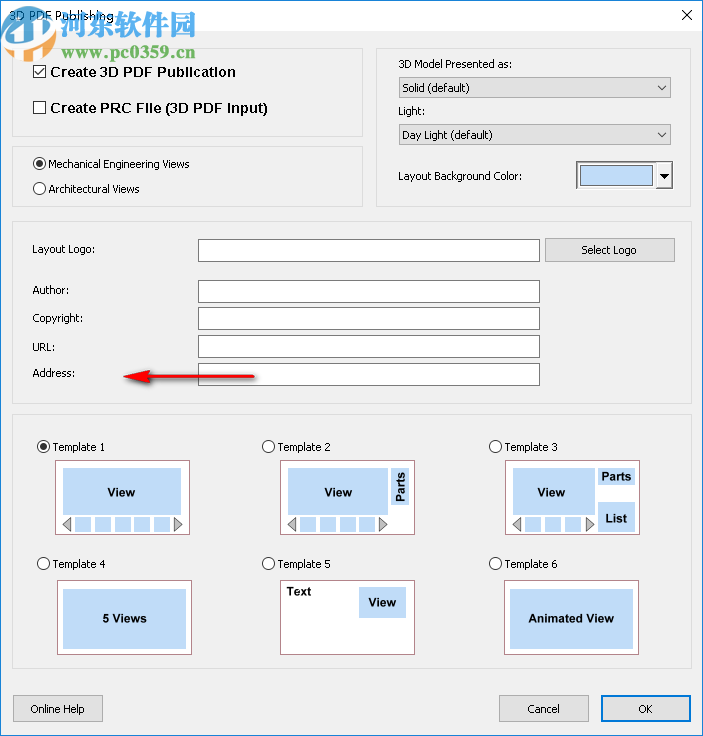703x736 pixels.
Task: Enable Create PRC File (3D PDF Input)
Action: (39, 108)
